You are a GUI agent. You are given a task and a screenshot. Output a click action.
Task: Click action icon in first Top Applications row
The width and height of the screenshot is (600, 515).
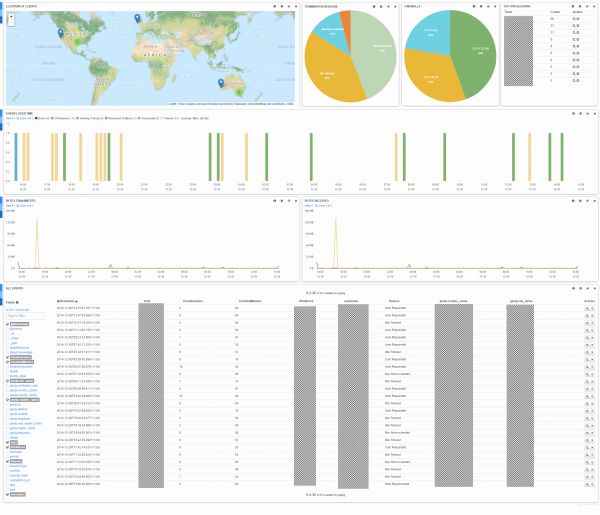coord(573,18)
